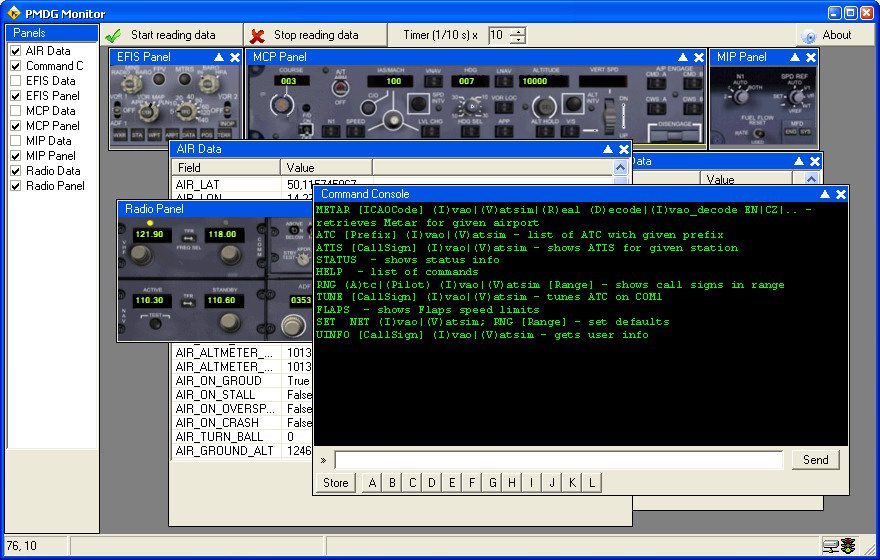The height and width of the screenshot is (560, 880).
Task: Collapse the AIR Data window triangle
Action: (608, 149)
